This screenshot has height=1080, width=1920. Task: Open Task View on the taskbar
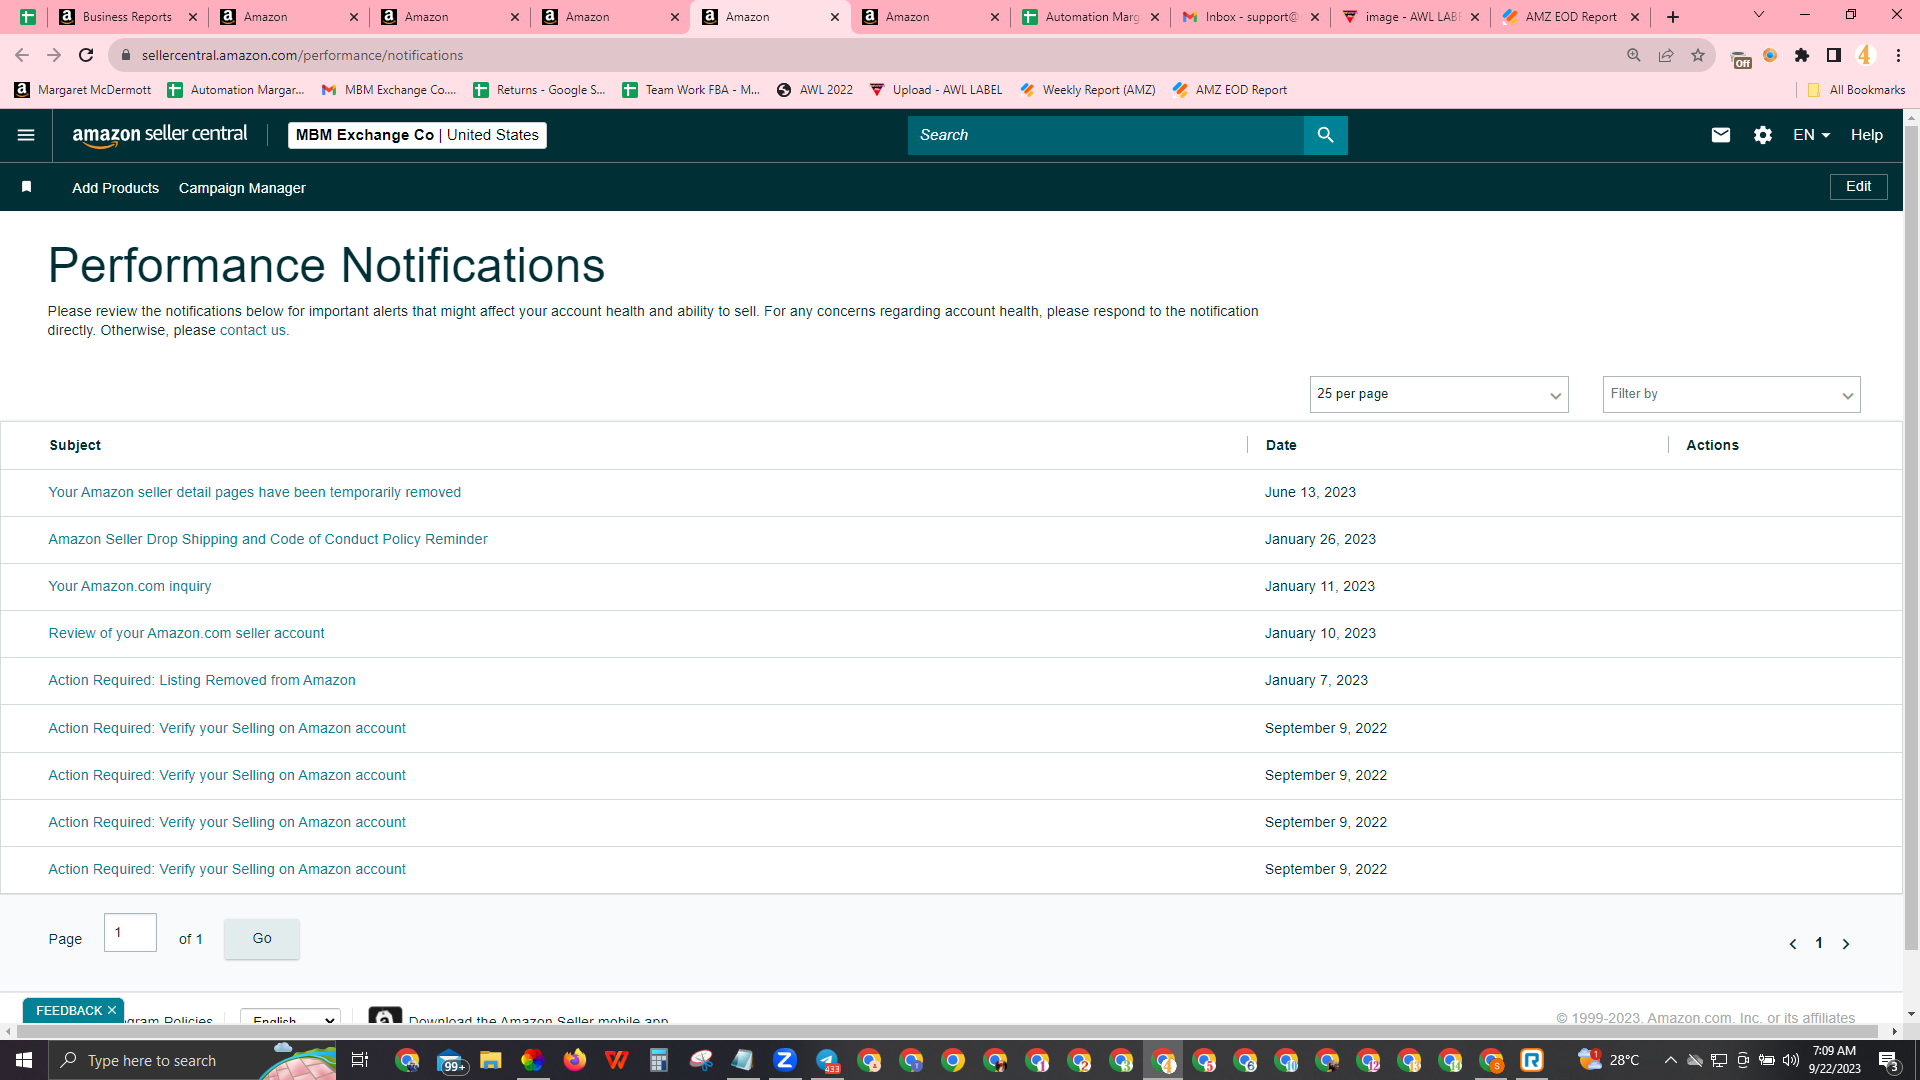click(x=360, y=1060)
